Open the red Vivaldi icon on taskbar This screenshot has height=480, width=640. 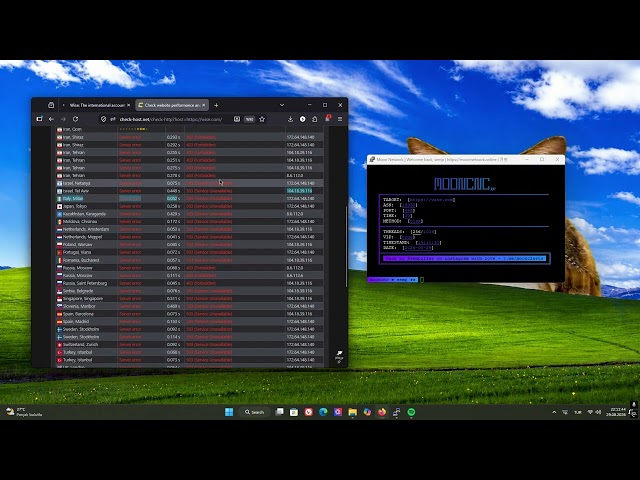tap(309, 412)
